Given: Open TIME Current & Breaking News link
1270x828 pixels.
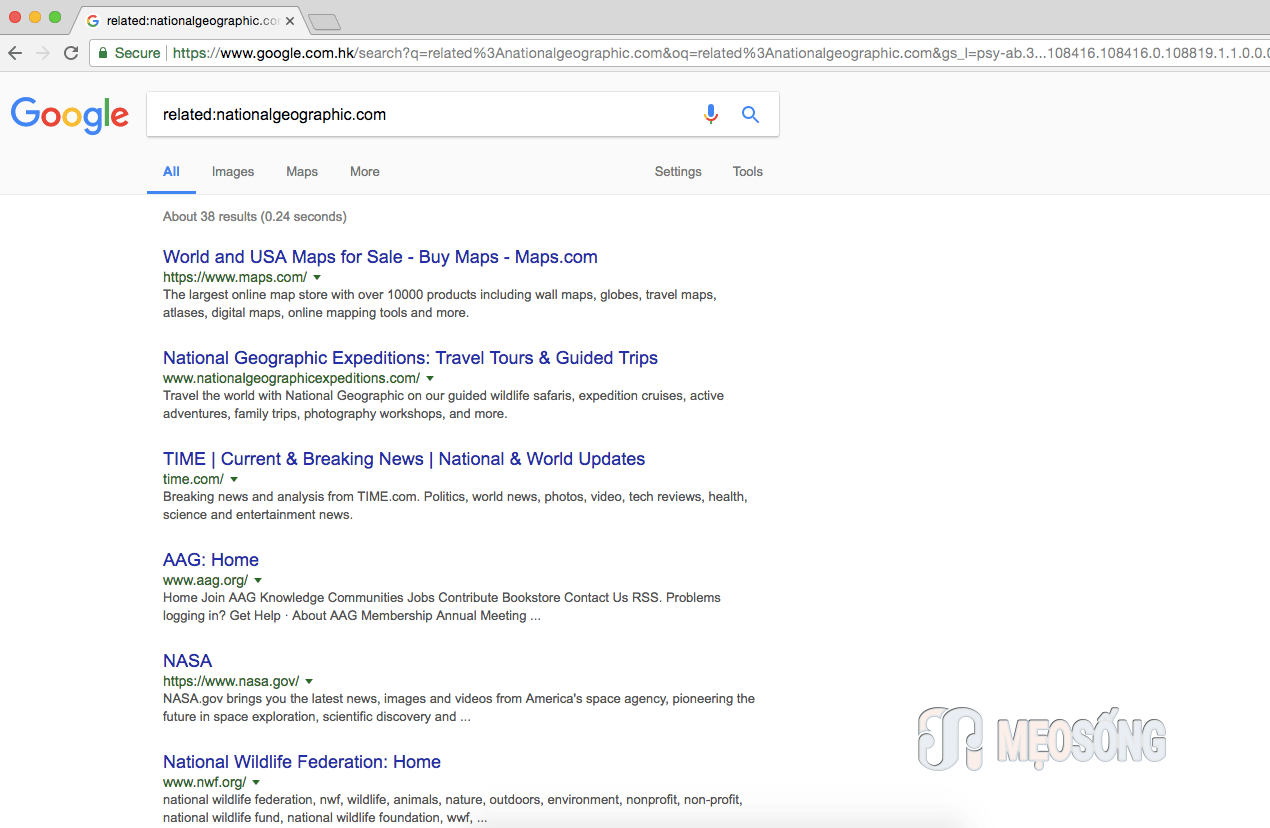Looking at the screenshot, I should click(x=404, y=459).
